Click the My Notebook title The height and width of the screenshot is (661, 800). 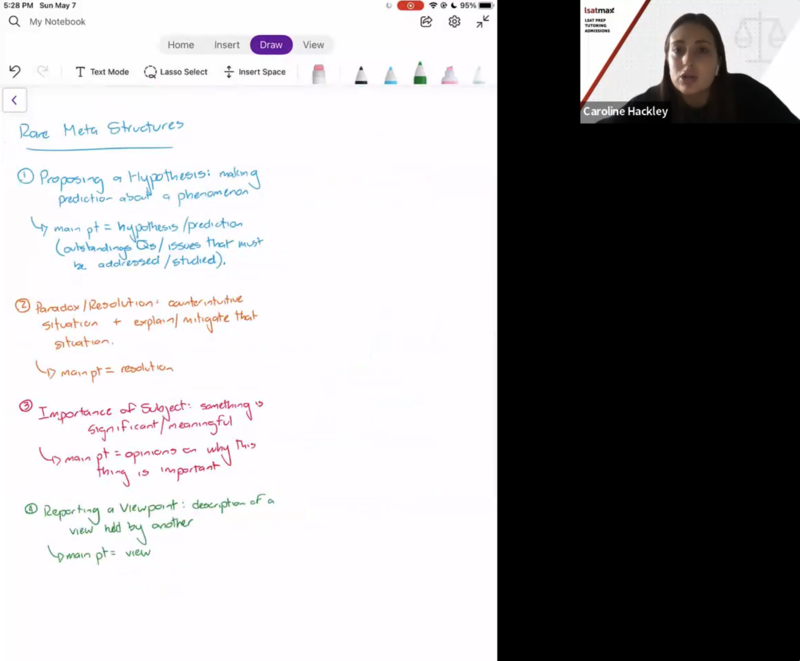(x=57, y=21)
